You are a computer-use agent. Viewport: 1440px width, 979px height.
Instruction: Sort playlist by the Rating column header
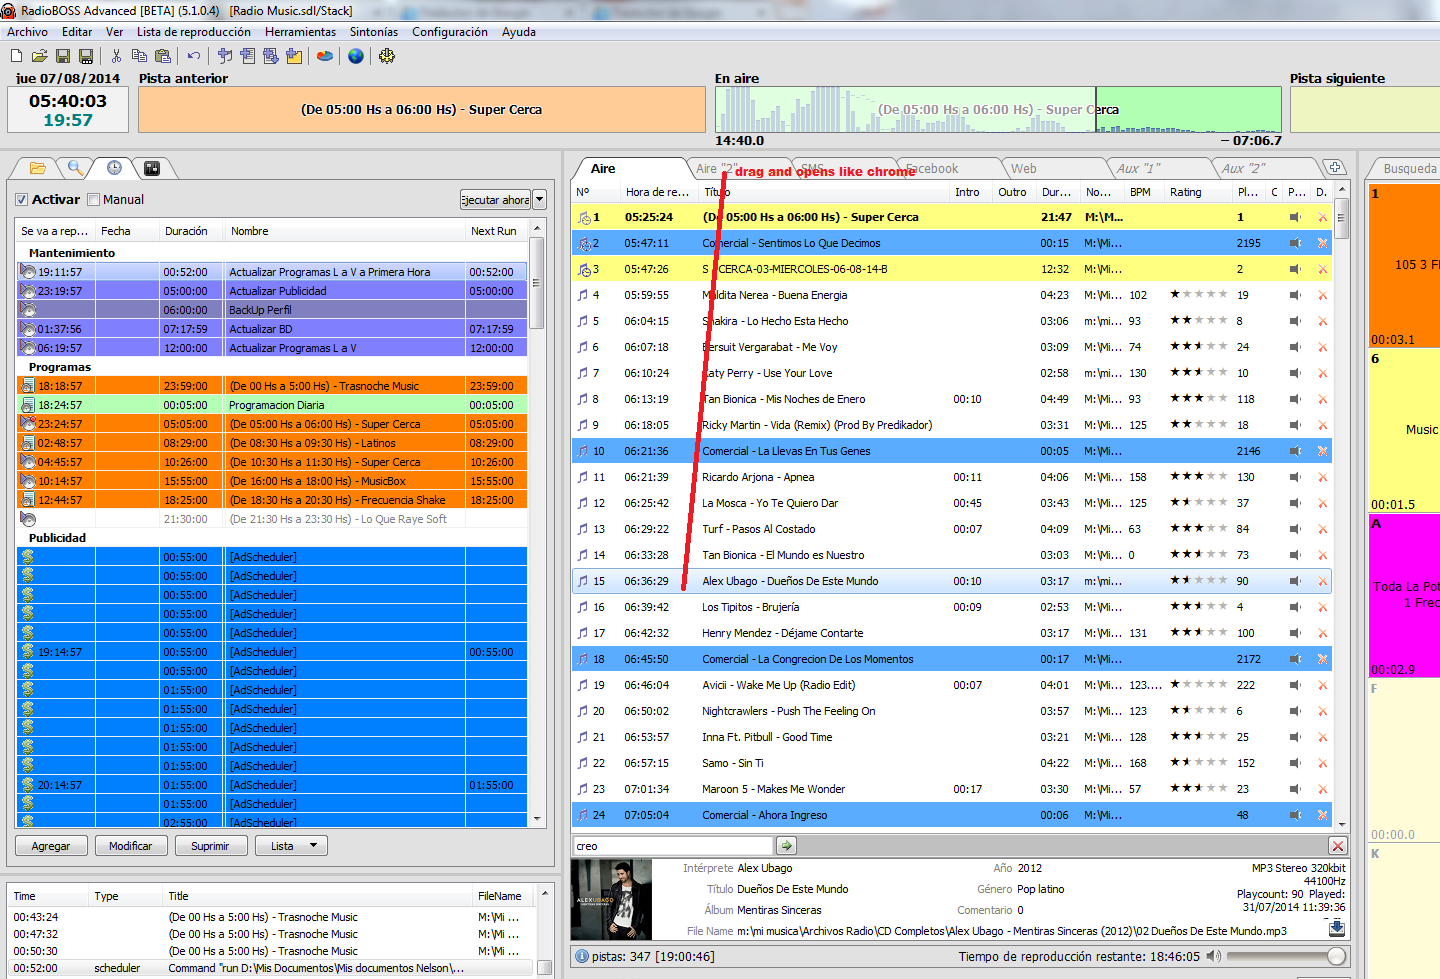point(1198,192)
